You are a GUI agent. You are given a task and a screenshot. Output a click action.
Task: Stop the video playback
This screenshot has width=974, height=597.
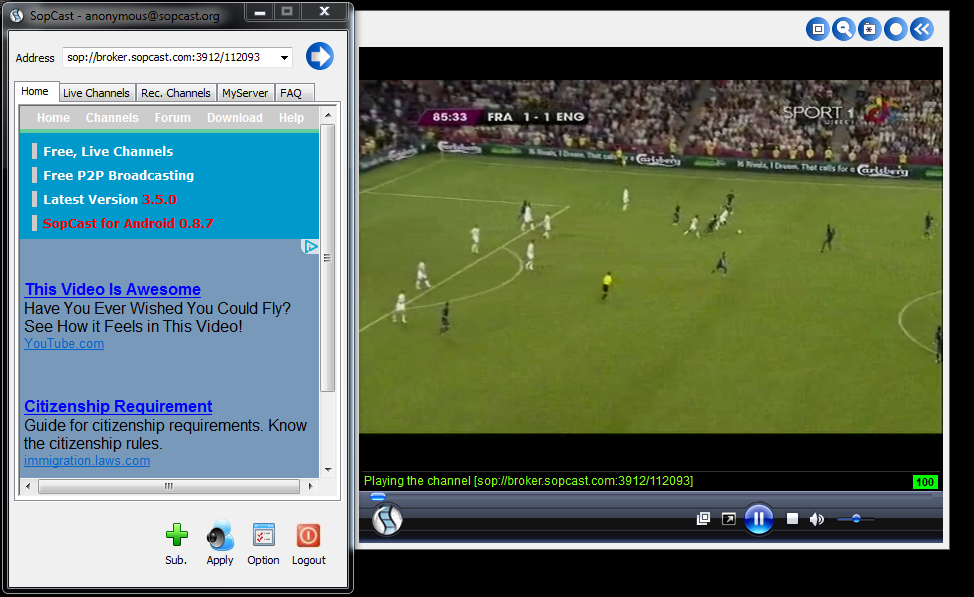(792, 518)
